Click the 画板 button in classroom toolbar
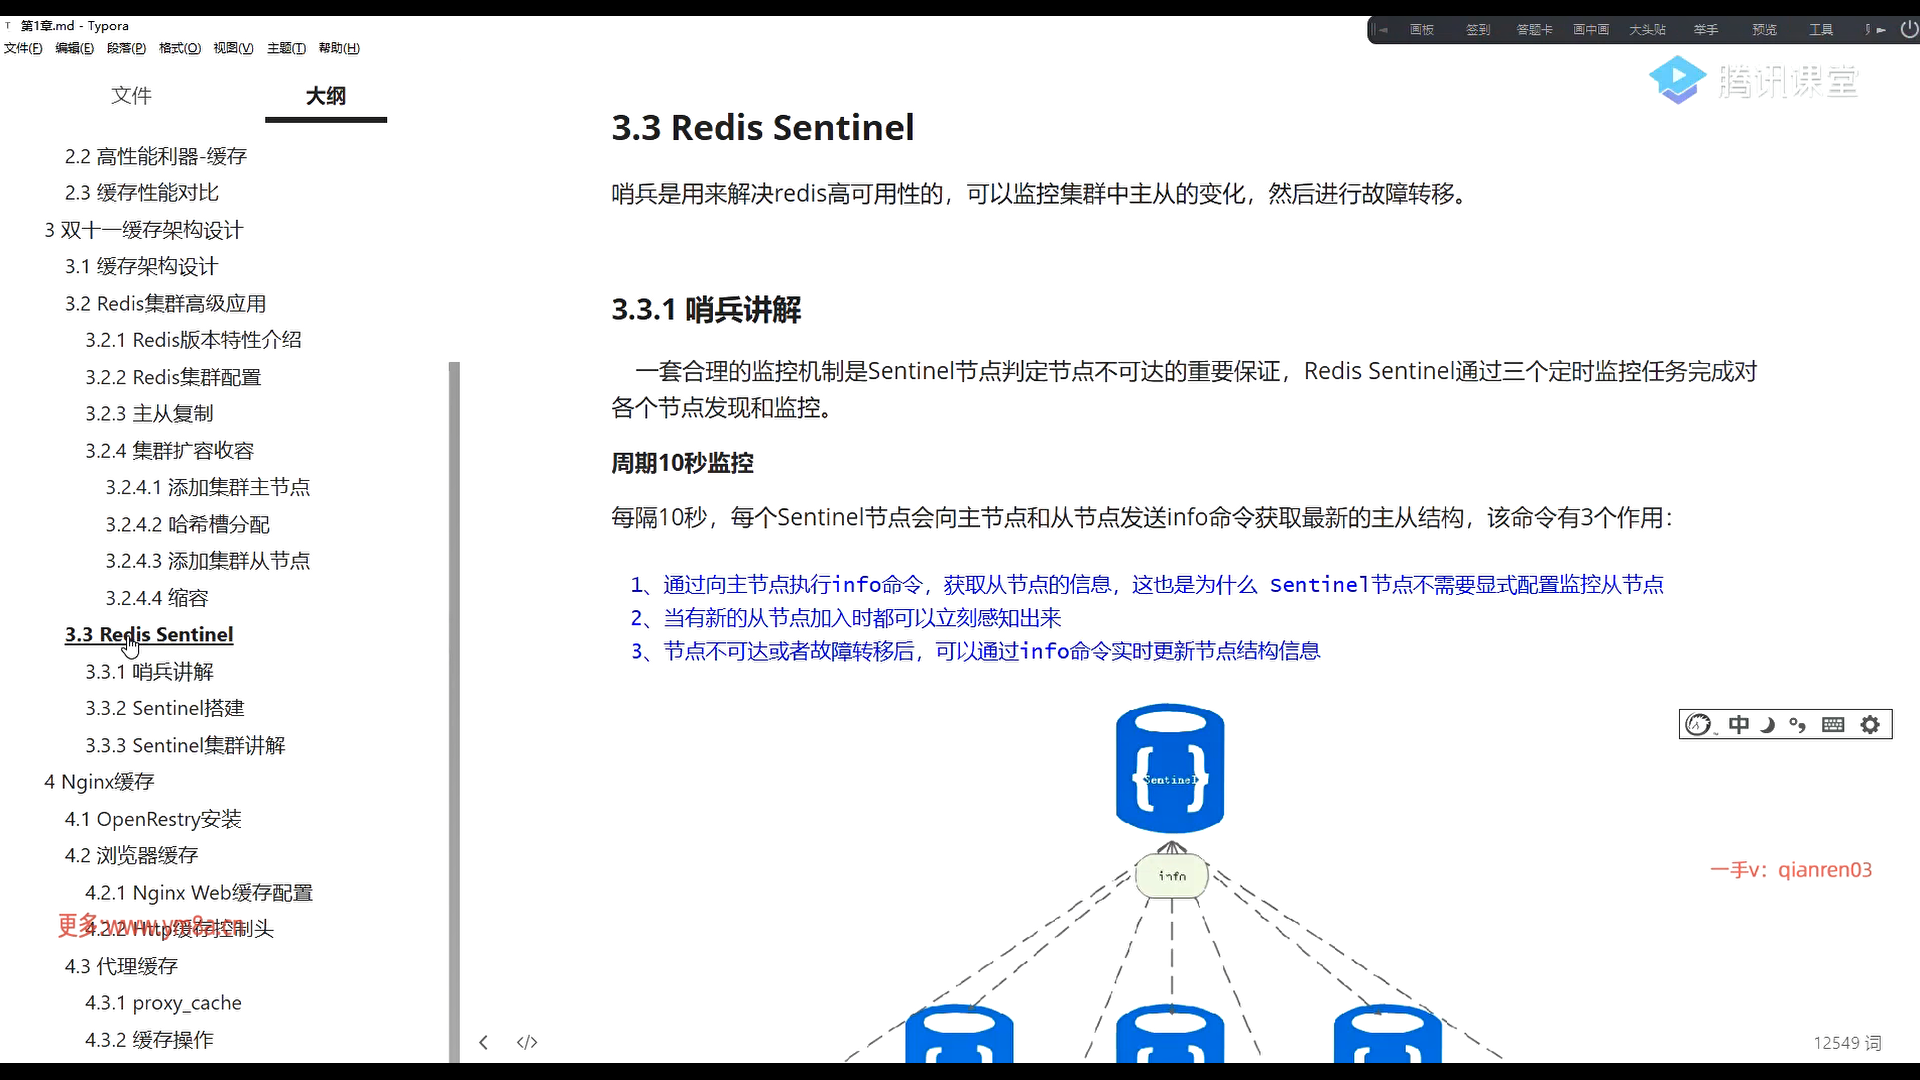Viewport: 1920px width, 1080px height. coord(1422,30)
